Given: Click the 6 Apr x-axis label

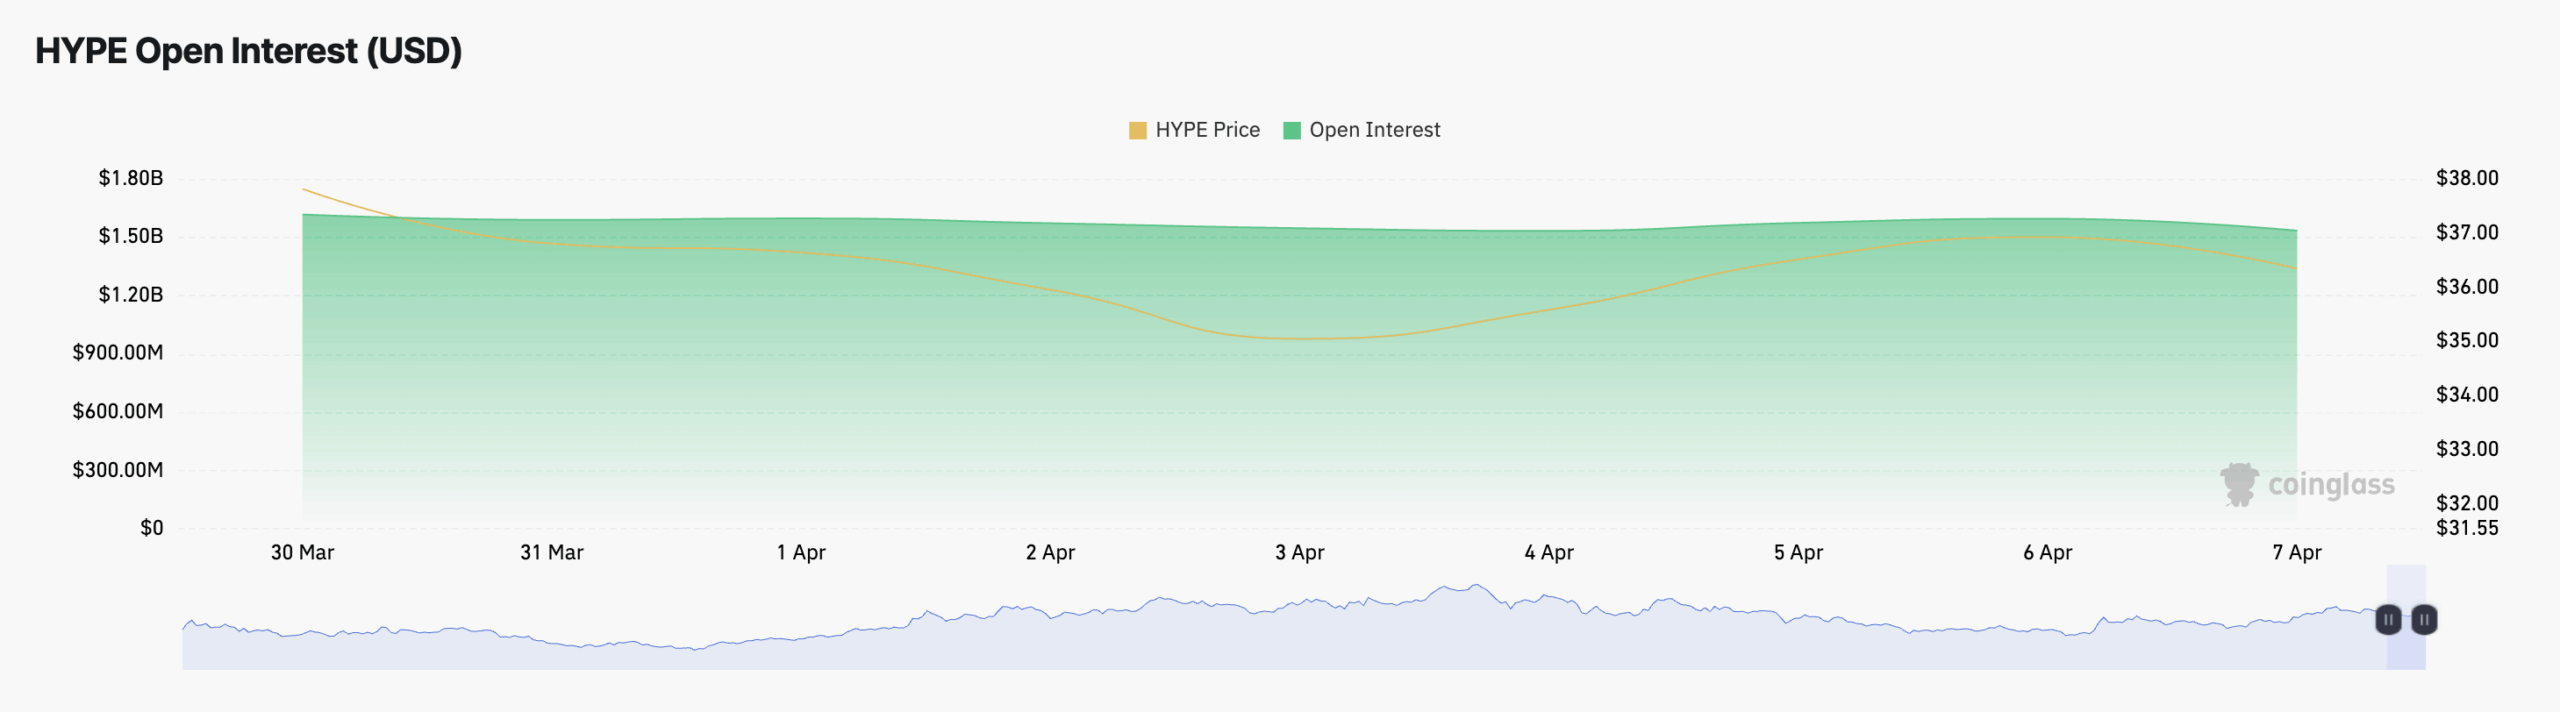Looking at the screenshot, I should point(2048,552).
